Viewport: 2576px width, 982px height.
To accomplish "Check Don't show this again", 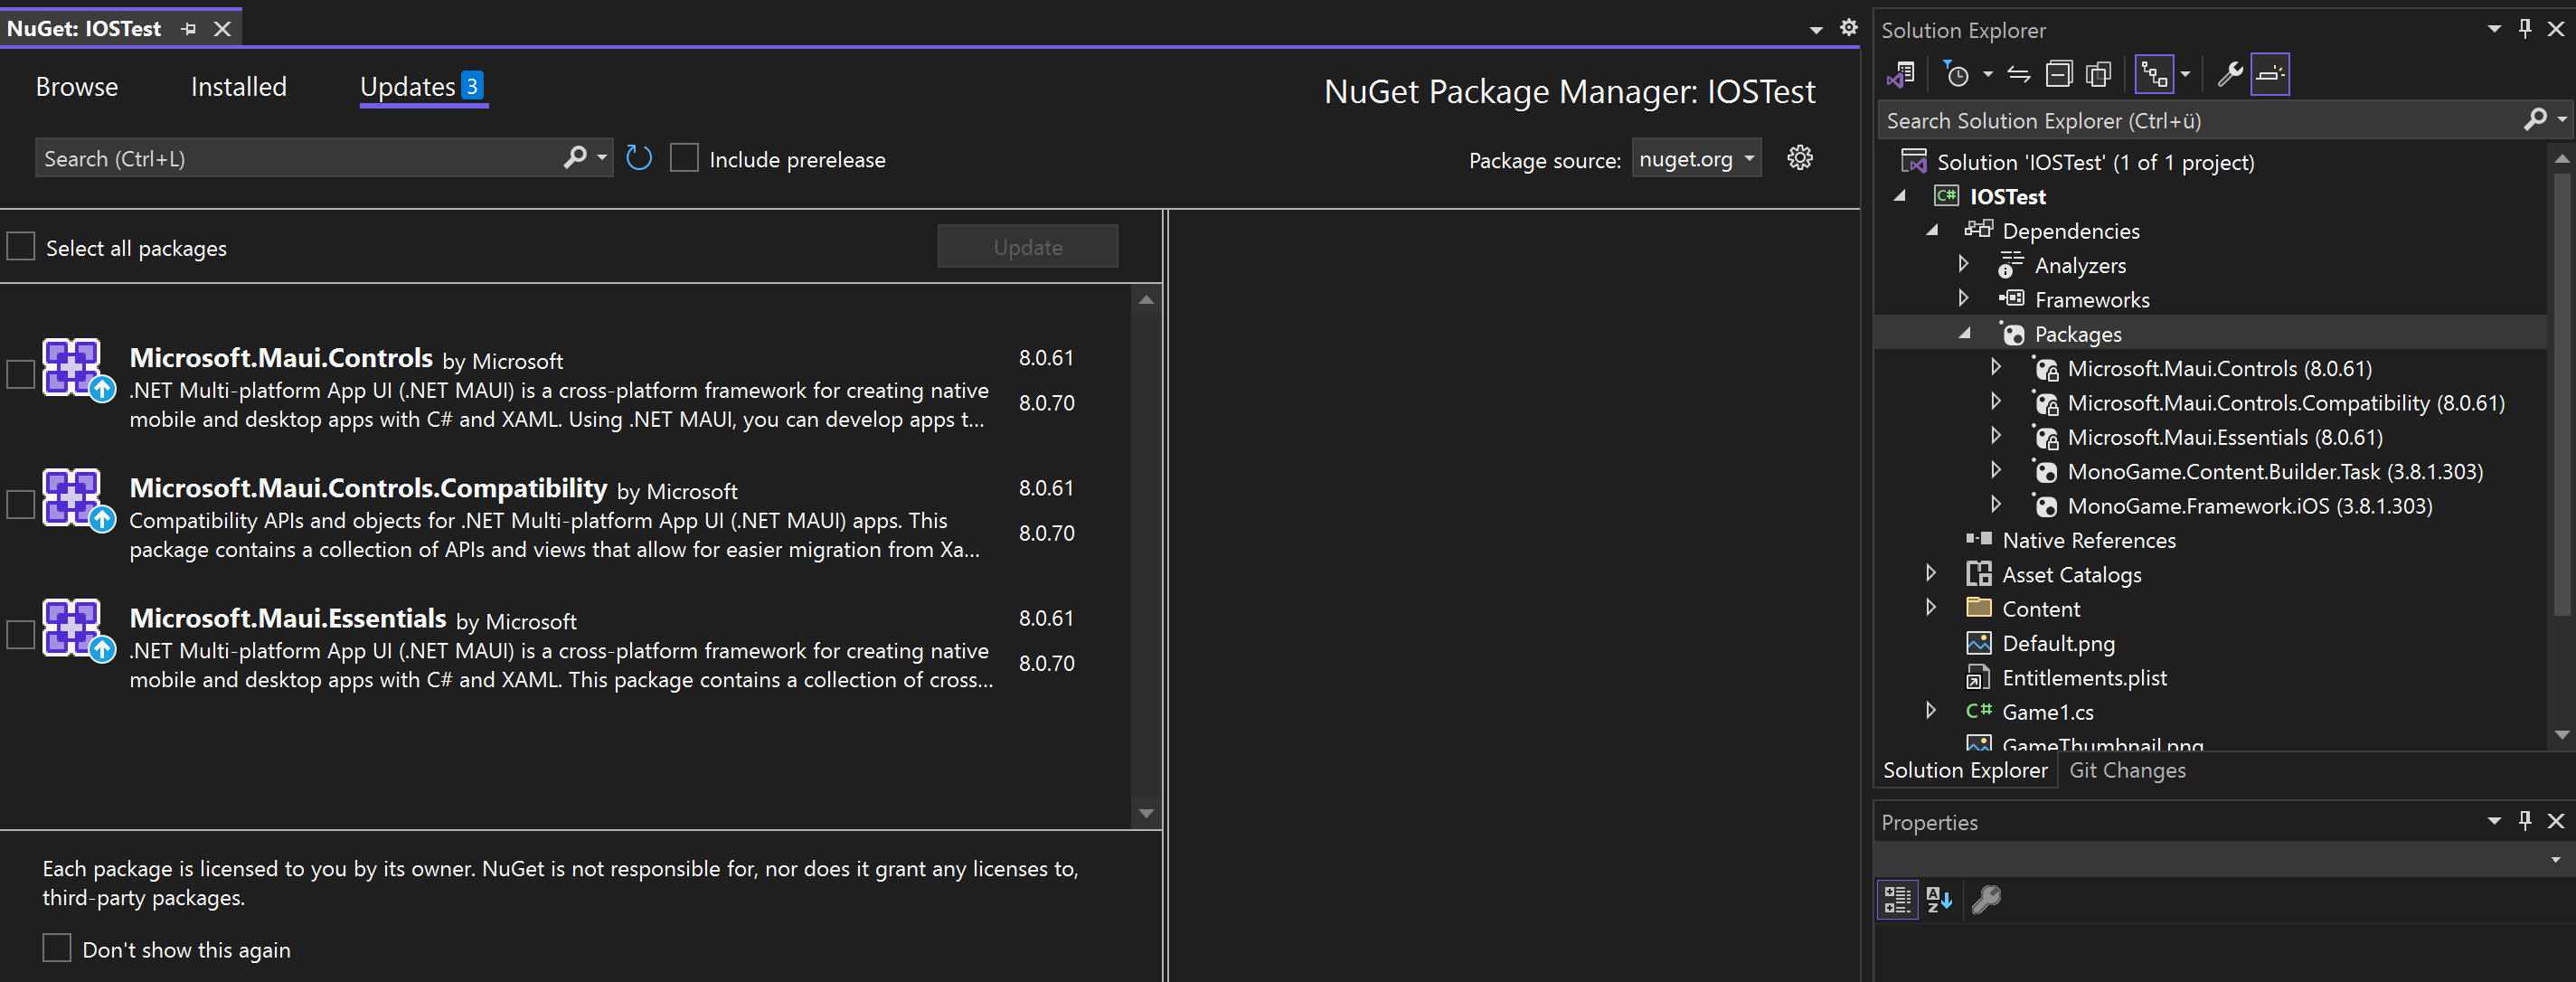I will click(57, 948).
